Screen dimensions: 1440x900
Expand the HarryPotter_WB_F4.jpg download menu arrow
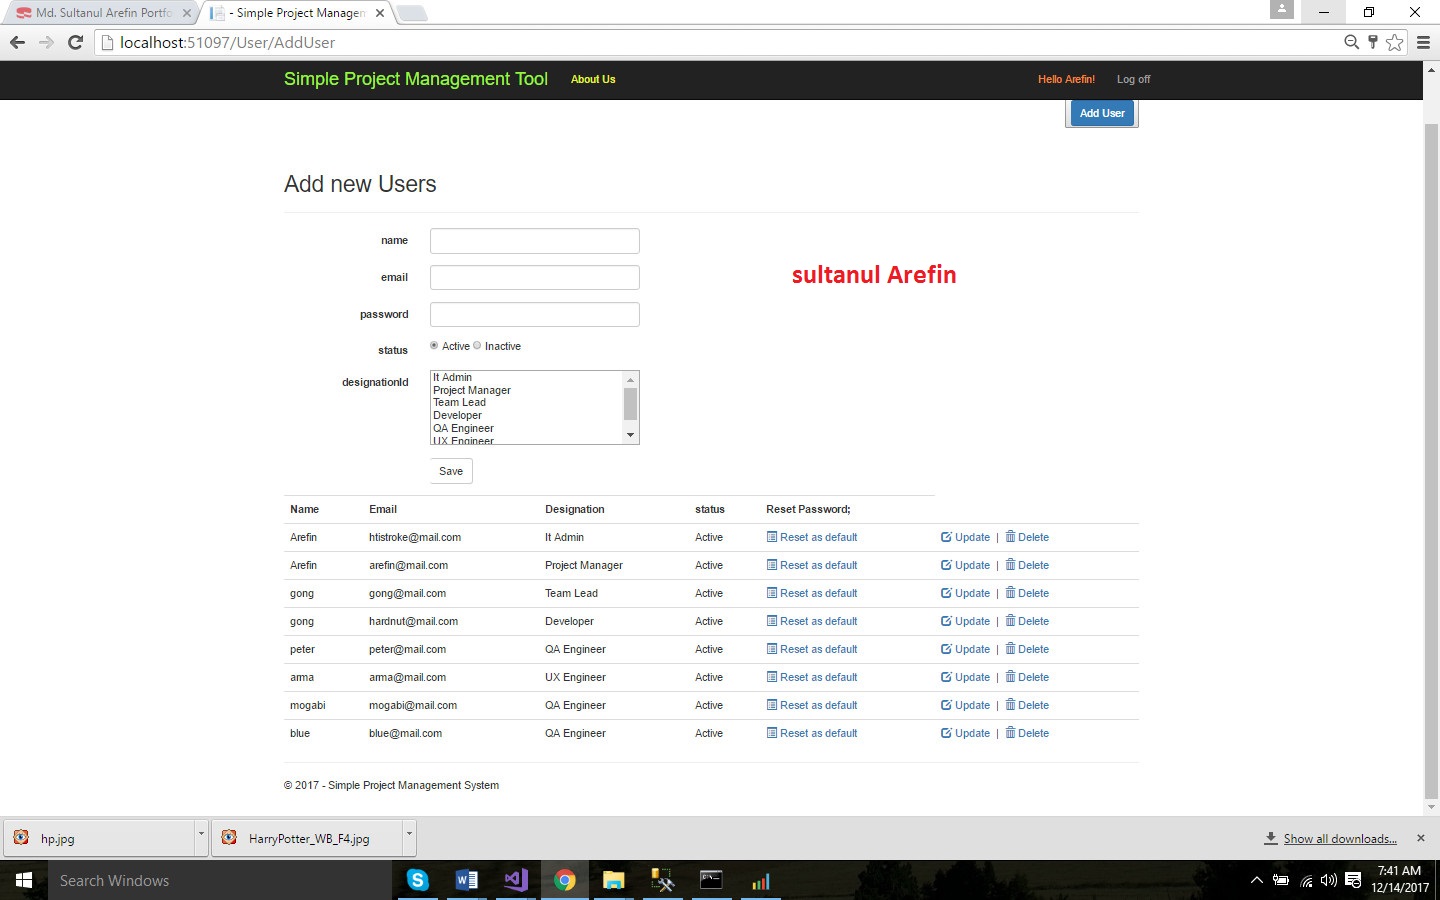coord(408,834)
